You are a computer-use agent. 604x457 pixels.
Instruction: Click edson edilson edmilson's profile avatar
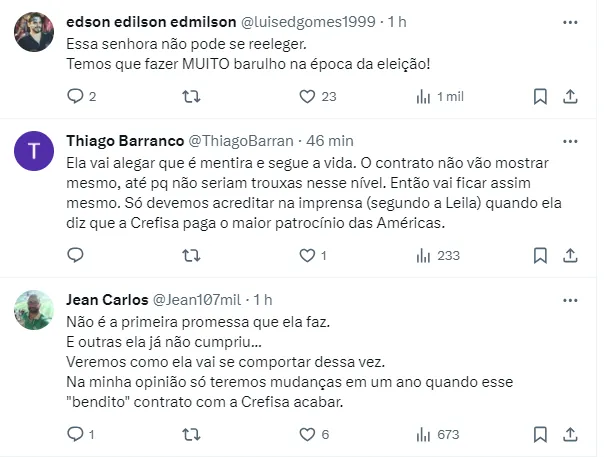click(34, 34)
